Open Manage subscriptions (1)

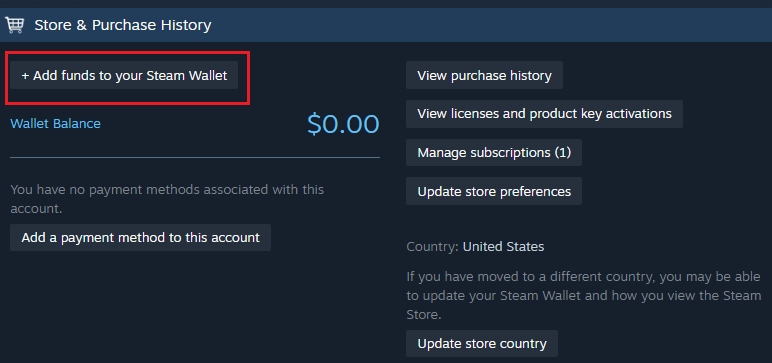494,152
